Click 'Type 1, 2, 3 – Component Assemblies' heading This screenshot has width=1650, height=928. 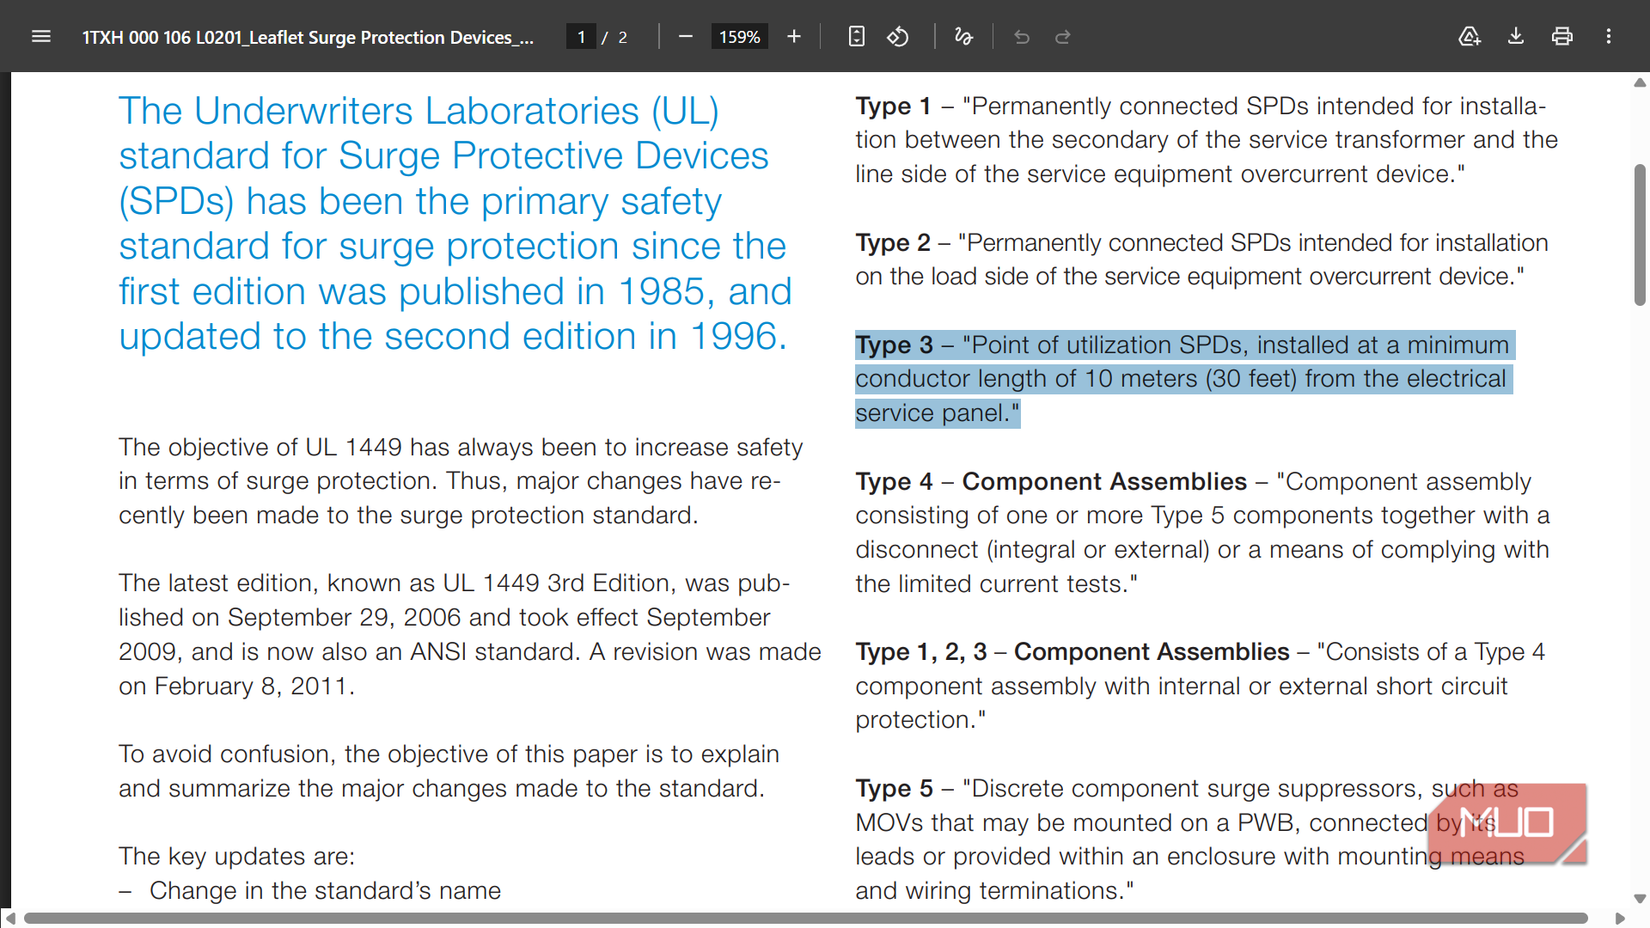click(x=1072, y=652)
